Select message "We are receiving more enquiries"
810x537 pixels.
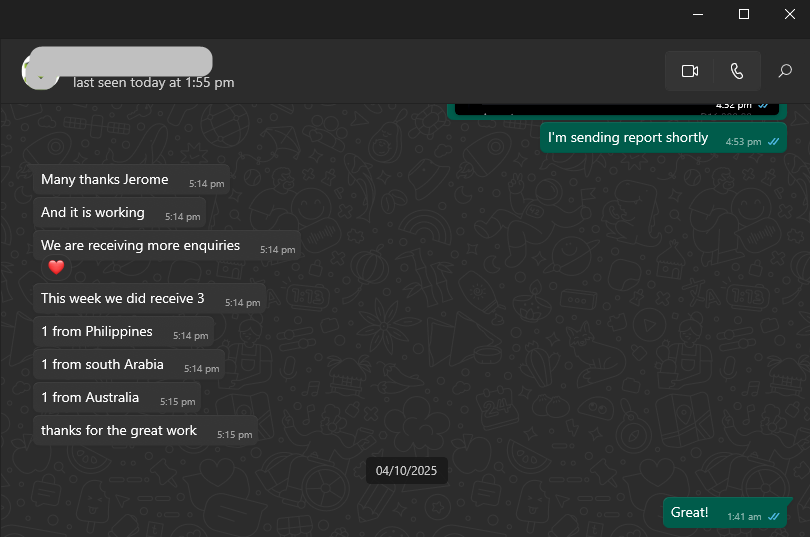[x=167, y=246]
